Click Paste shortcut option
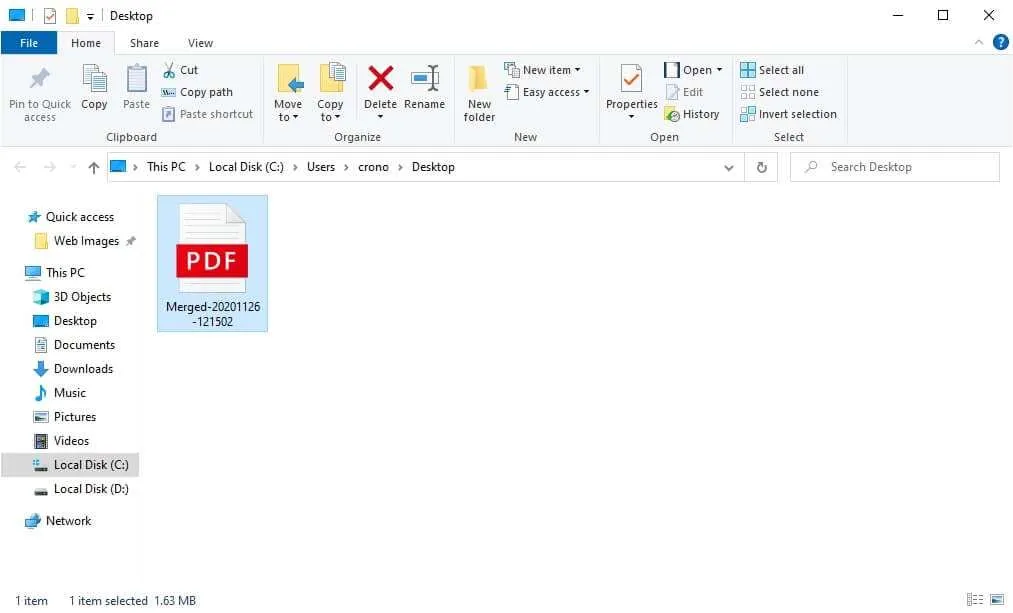 (x=207, y=114)
